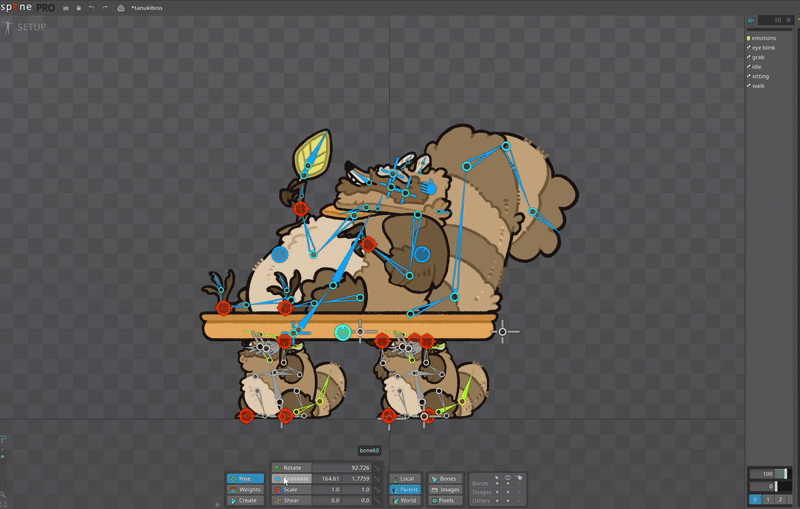Activate the Scale tool
This screenshot has width=800, height=509.
(x=291, y=490)
